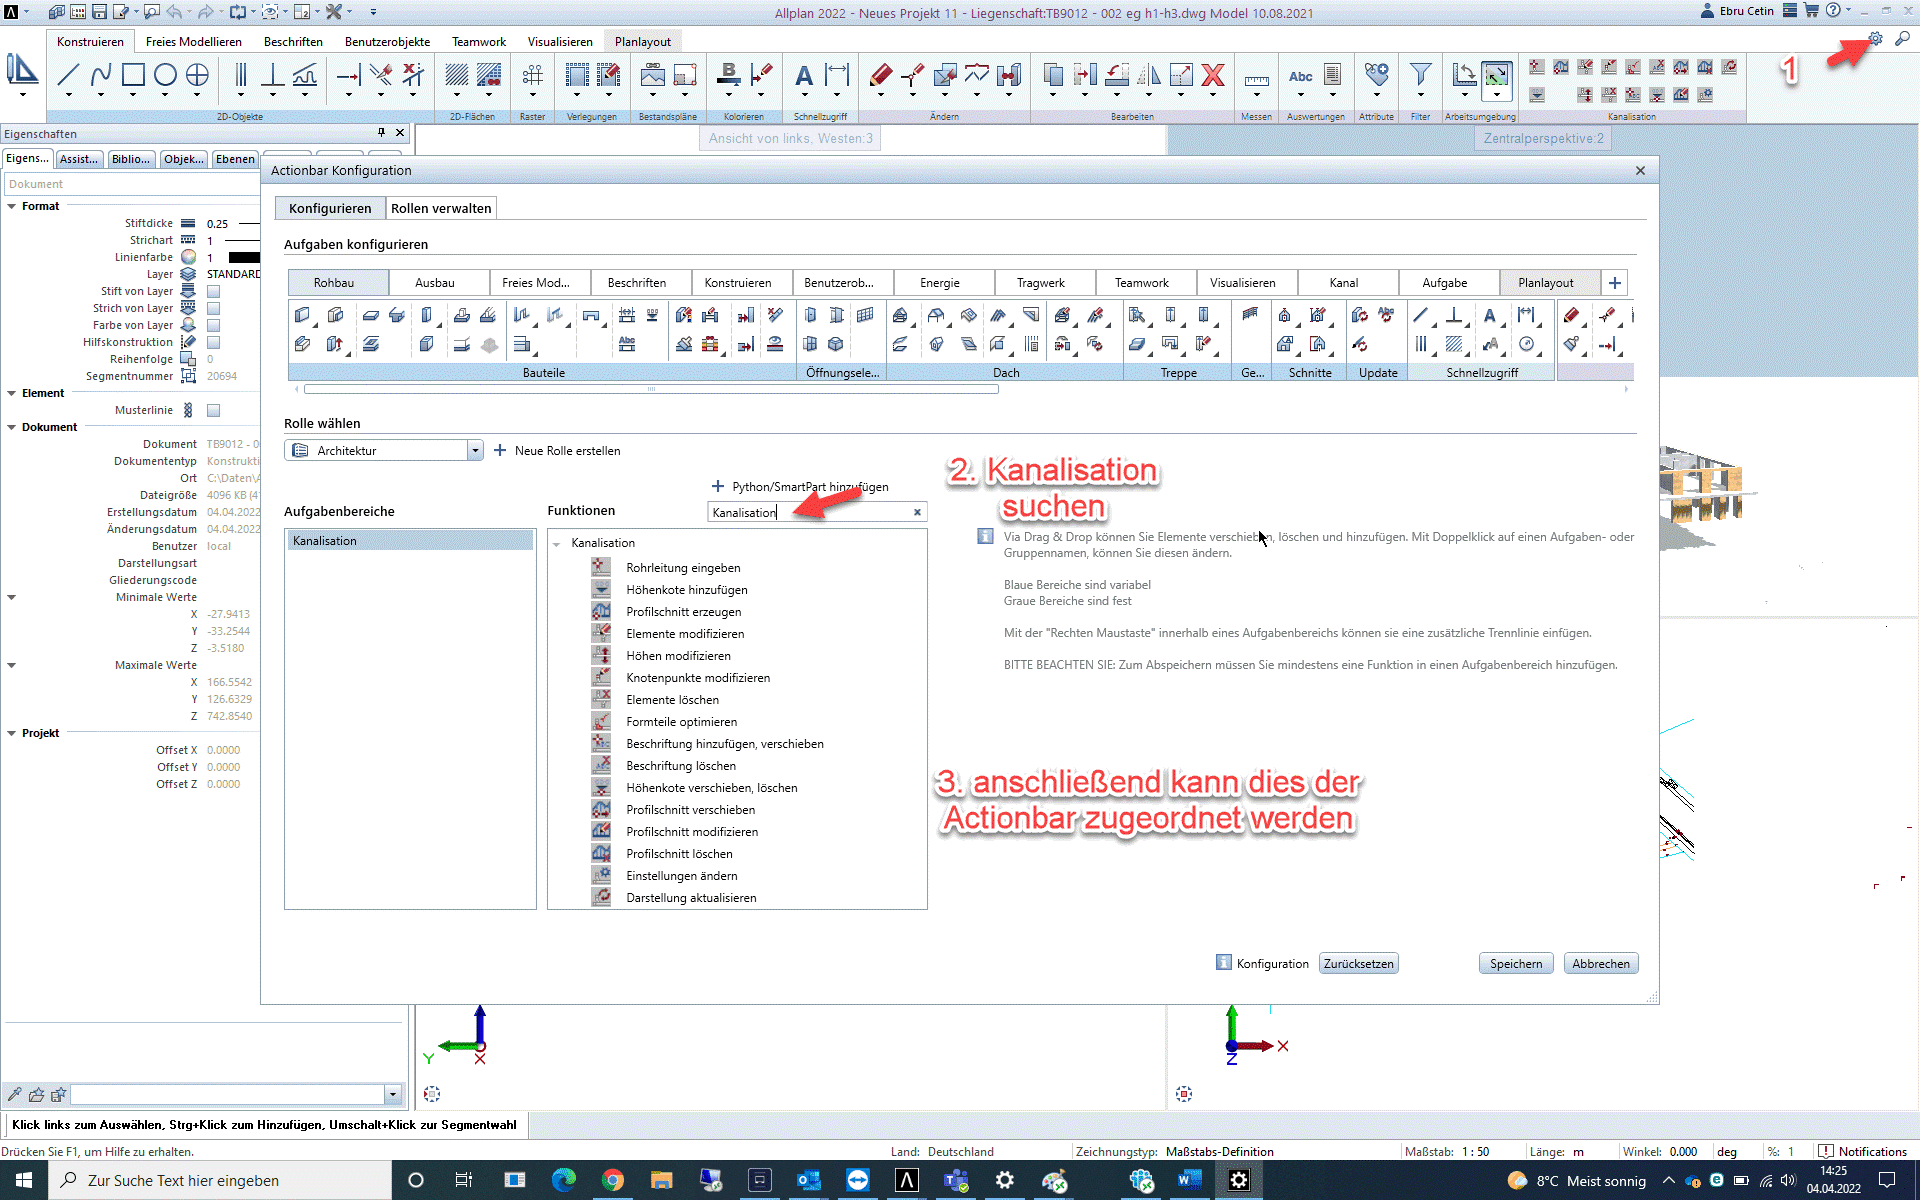Click the Zurücksetzen button

tap(1358, 964)
